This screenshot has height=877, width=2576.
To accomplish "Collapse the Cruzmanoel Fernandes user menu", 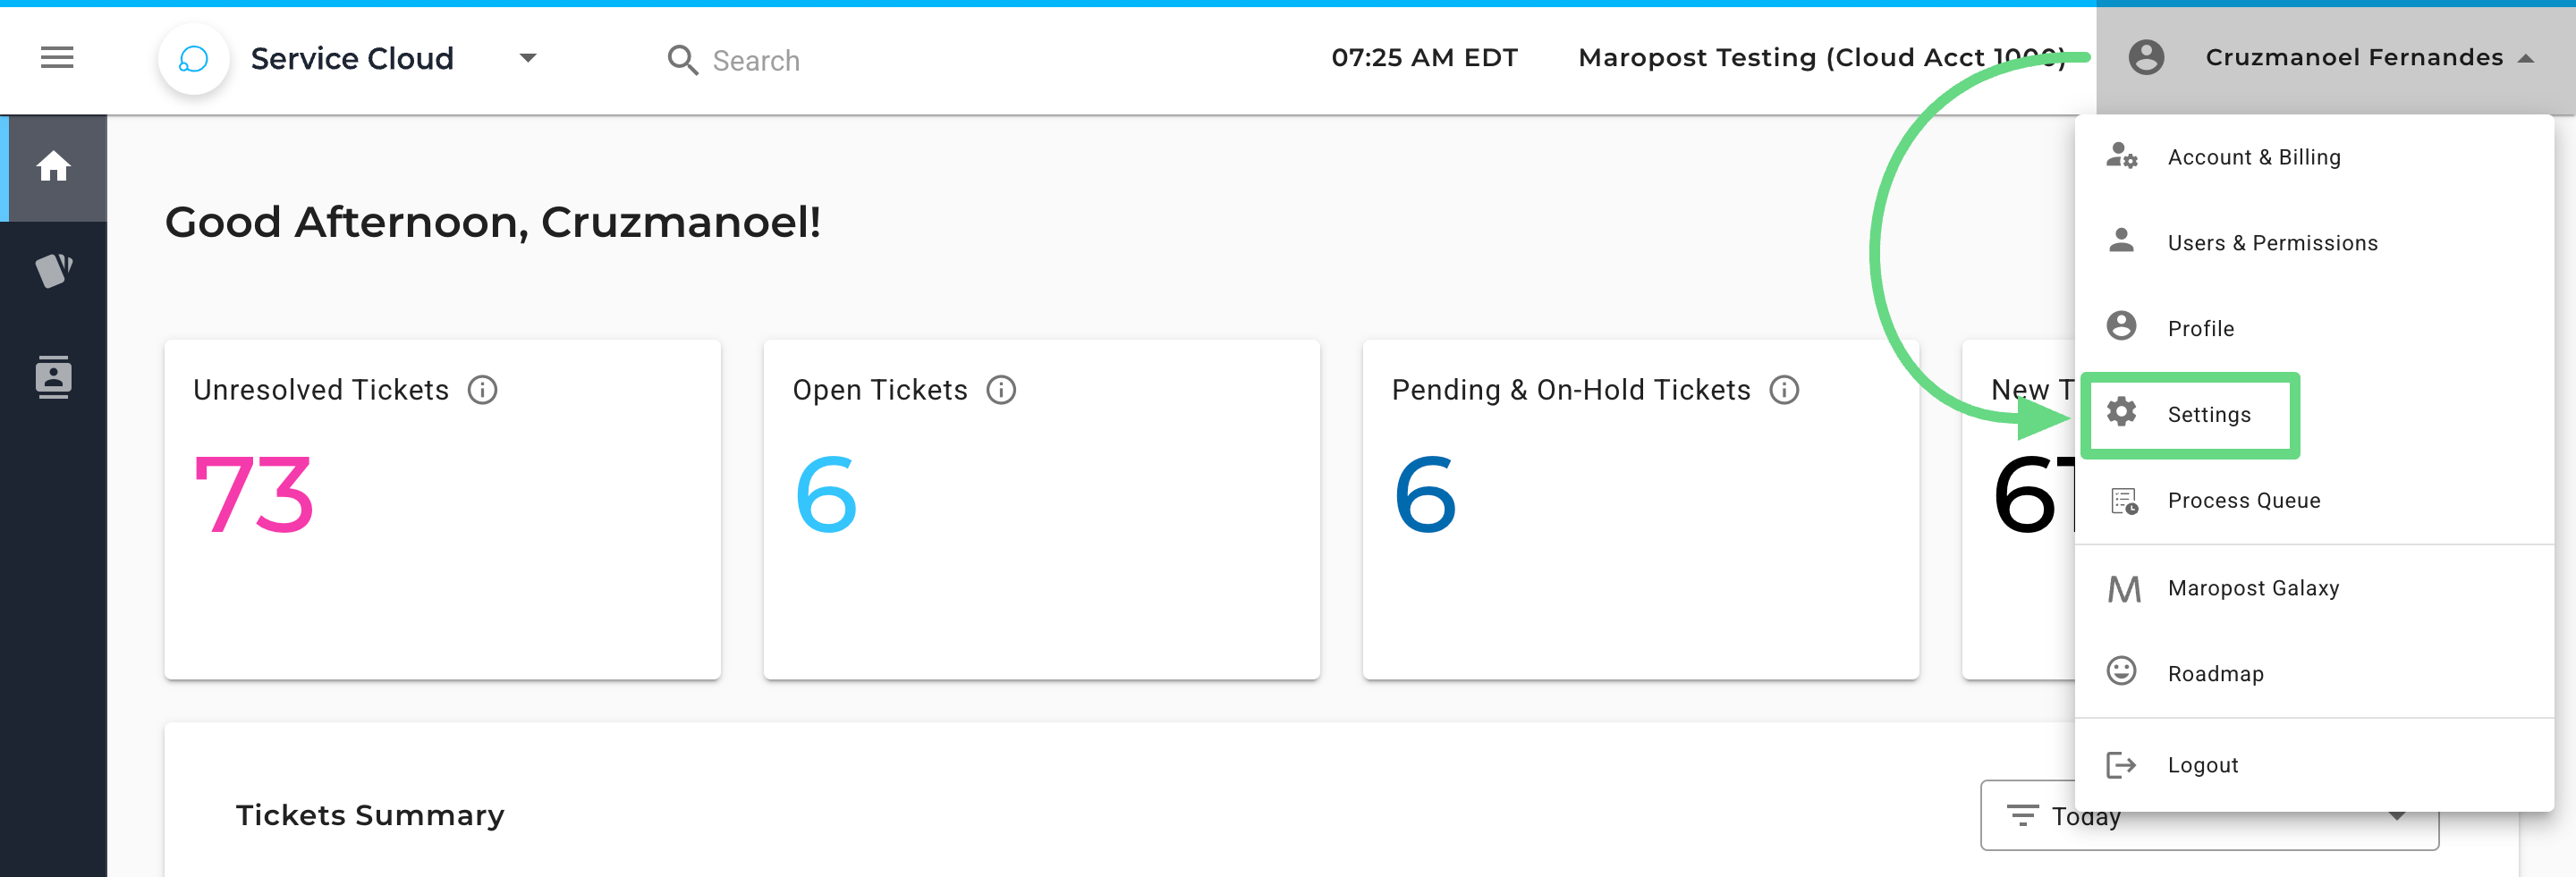I will click(2526, 58).
